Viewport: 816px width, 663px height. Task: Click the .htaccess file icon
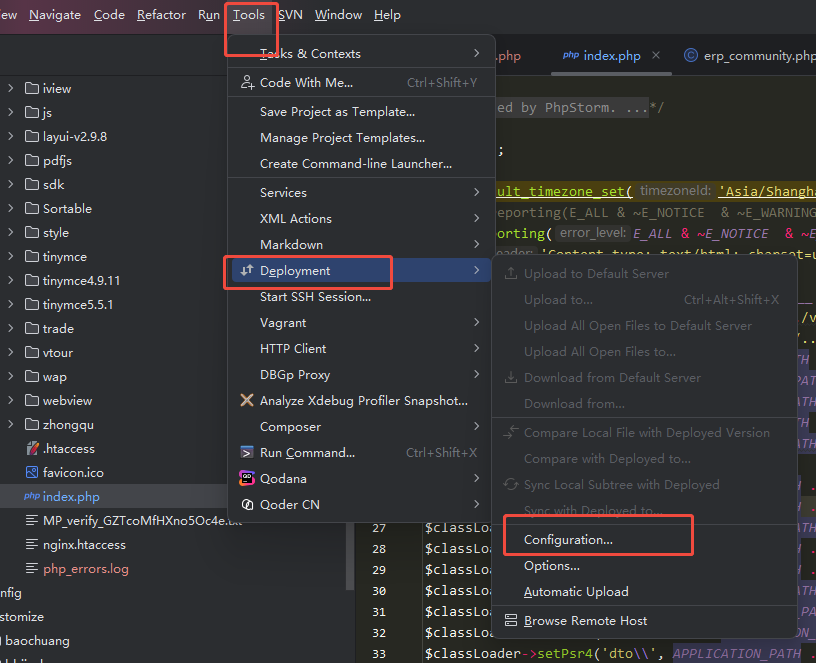click(x=32, y=448)
